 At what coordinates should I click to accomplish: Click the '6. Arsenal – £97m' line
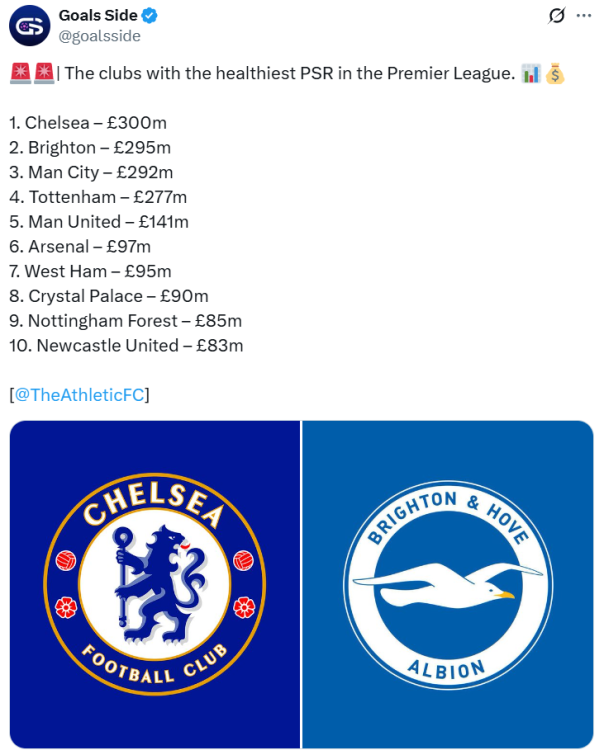point(80,247)
